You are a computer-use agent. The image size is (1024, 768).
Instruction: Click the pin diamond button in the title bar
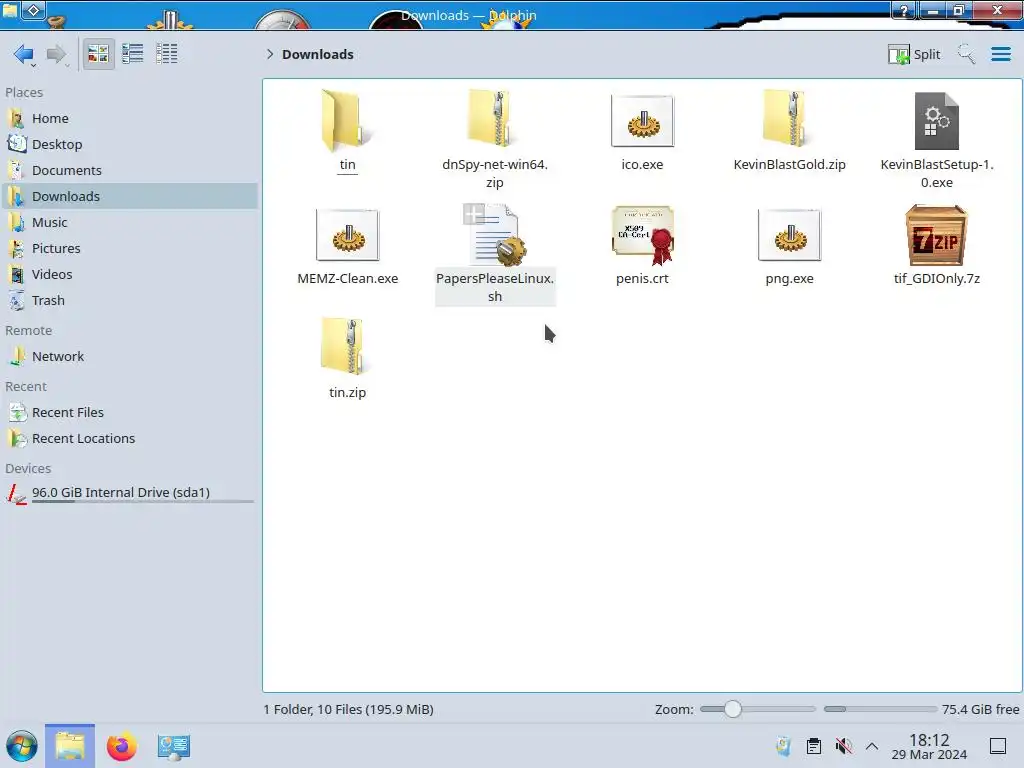click(34, 10)
